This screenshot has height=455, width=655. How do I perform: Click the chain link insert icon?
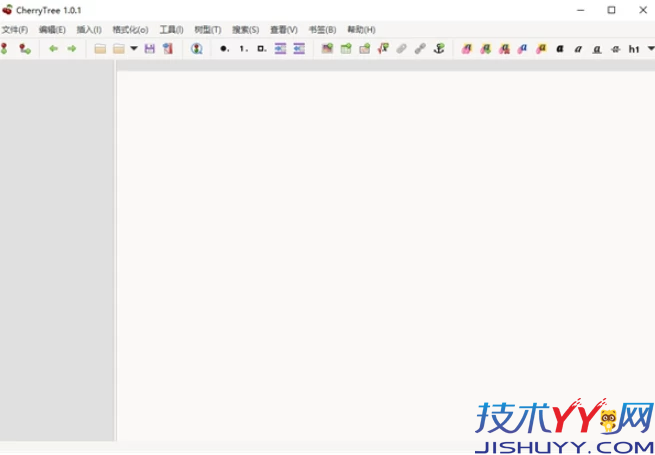[x=420, y=49]
